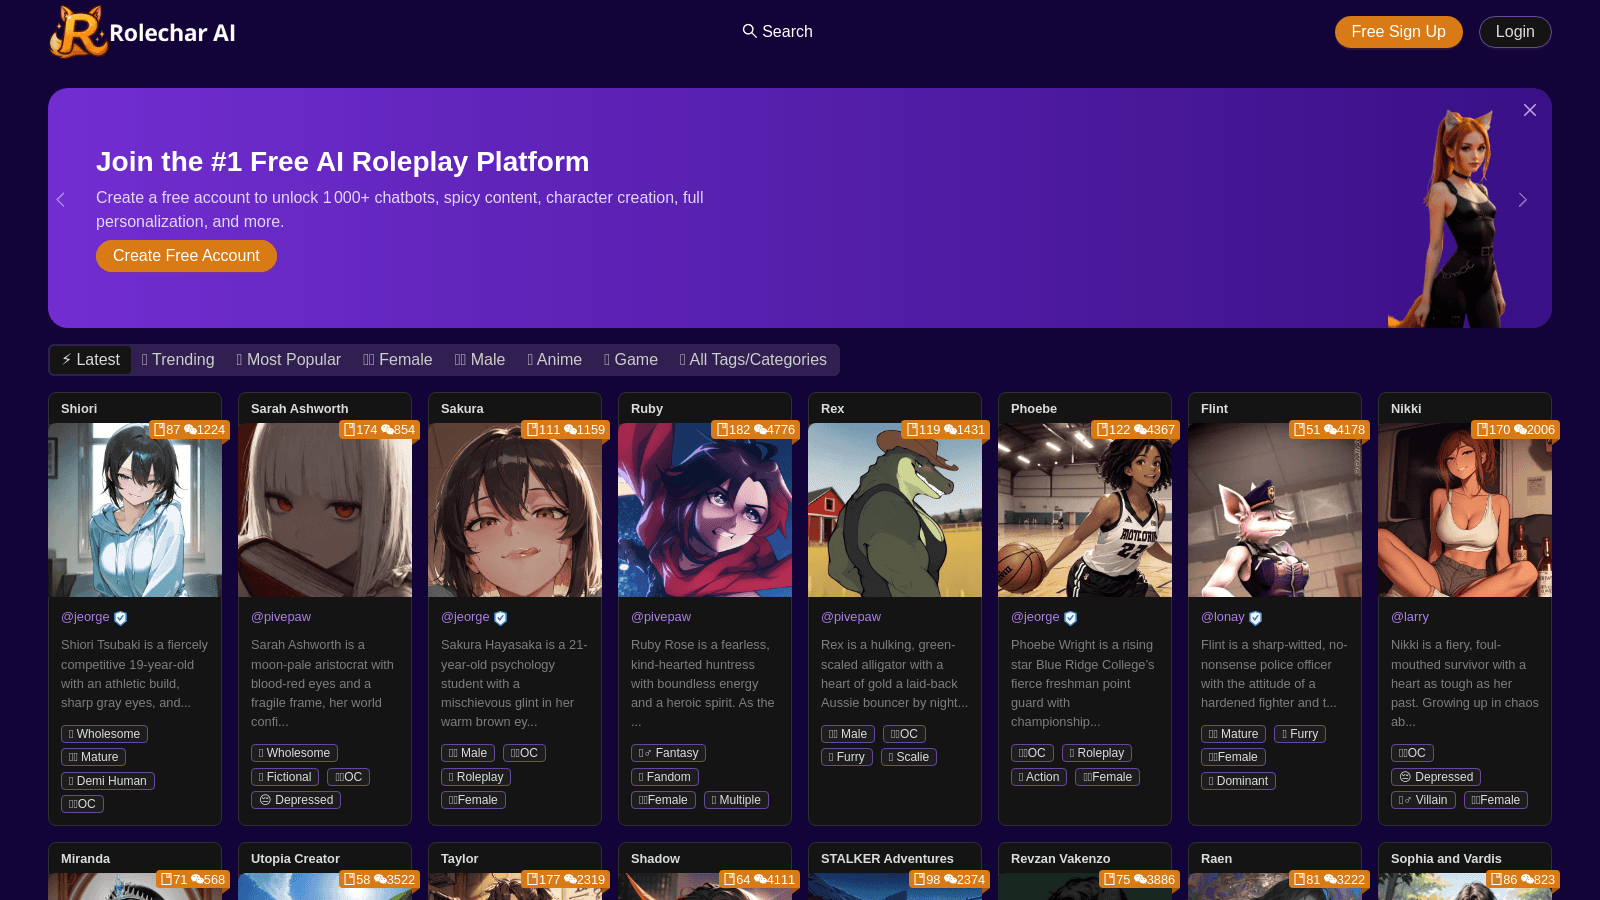Screen dimensions: 1600x900
Task: Click Furry tag on Rex card
Action: pyautogui.click(x=847, y=757)
